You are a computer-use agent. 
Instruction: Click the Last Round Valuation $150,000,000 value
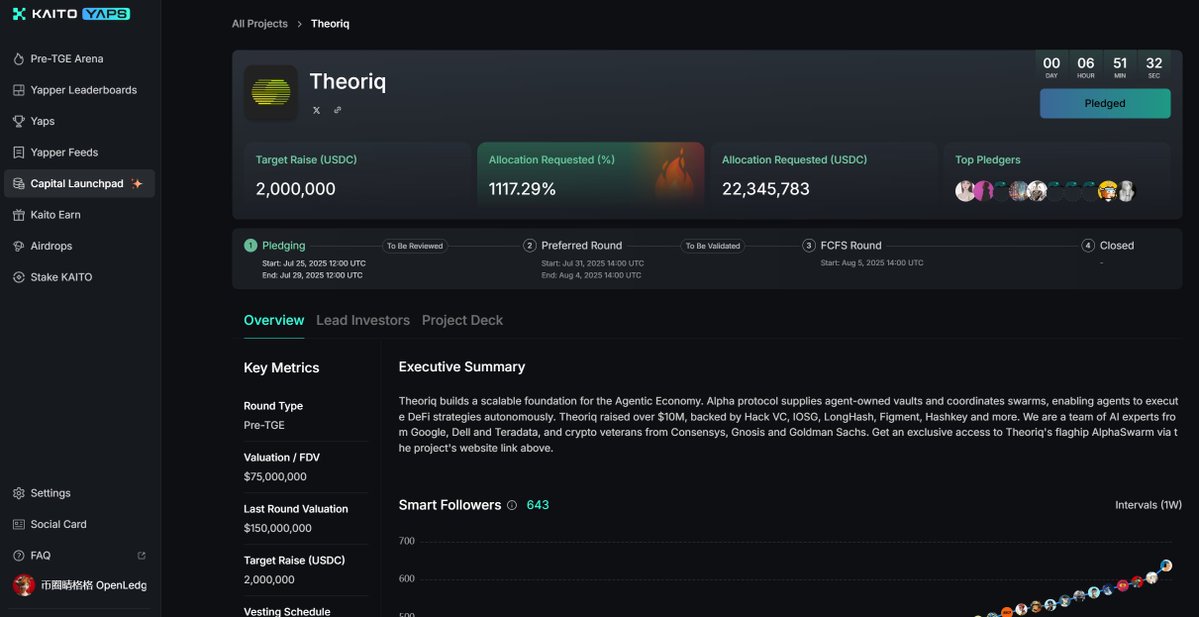click(278, 528)
